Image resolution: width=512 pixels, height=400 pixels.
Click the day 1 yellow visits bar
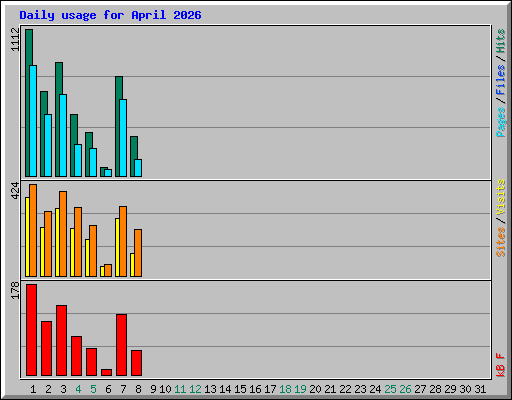point(27,237)
